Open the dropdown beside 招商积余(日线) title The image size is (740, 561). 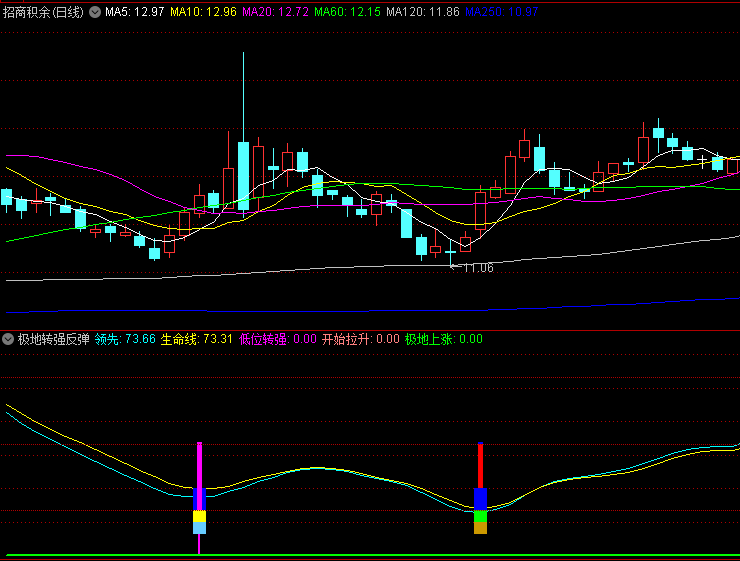pos(95,12)
